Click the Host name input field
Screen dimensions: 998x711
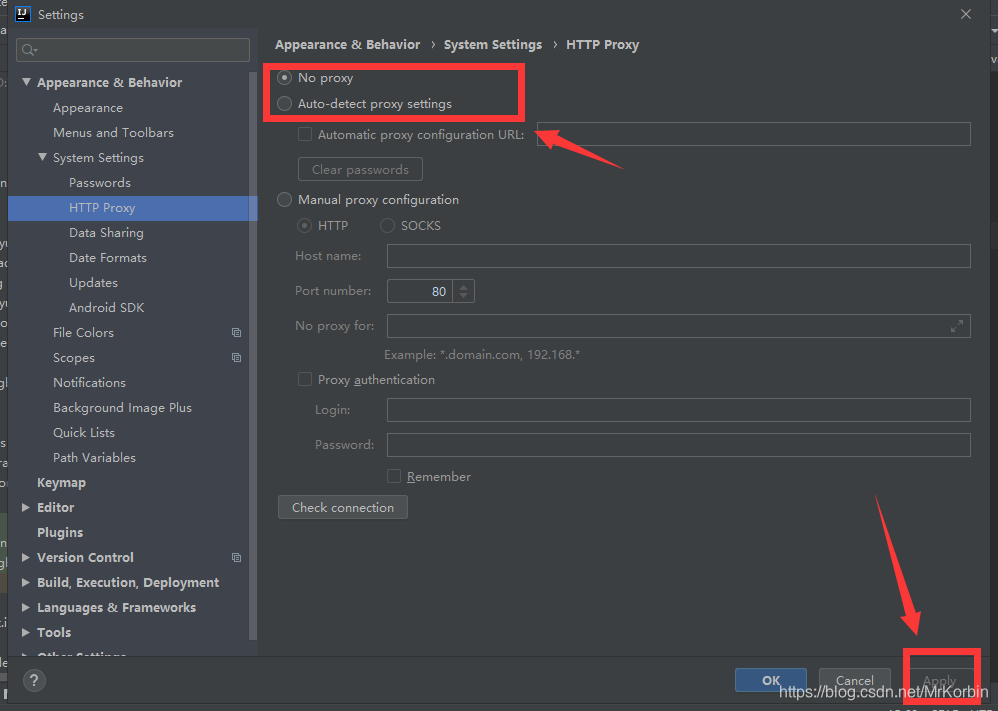(678, 256)
